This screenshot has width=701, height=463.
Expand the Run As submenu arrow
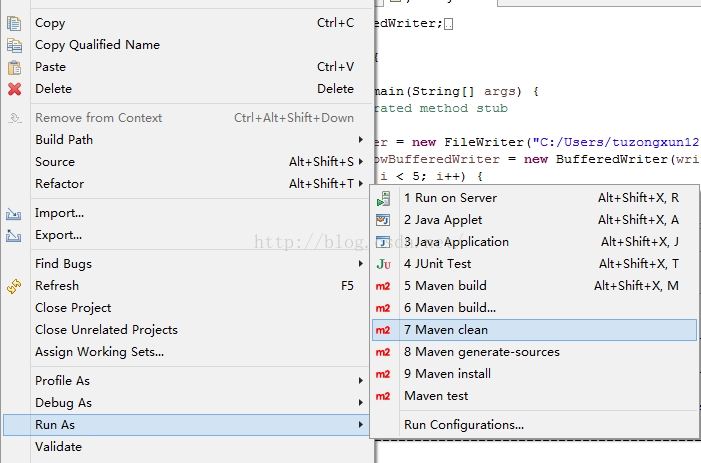tap(360, 425)
